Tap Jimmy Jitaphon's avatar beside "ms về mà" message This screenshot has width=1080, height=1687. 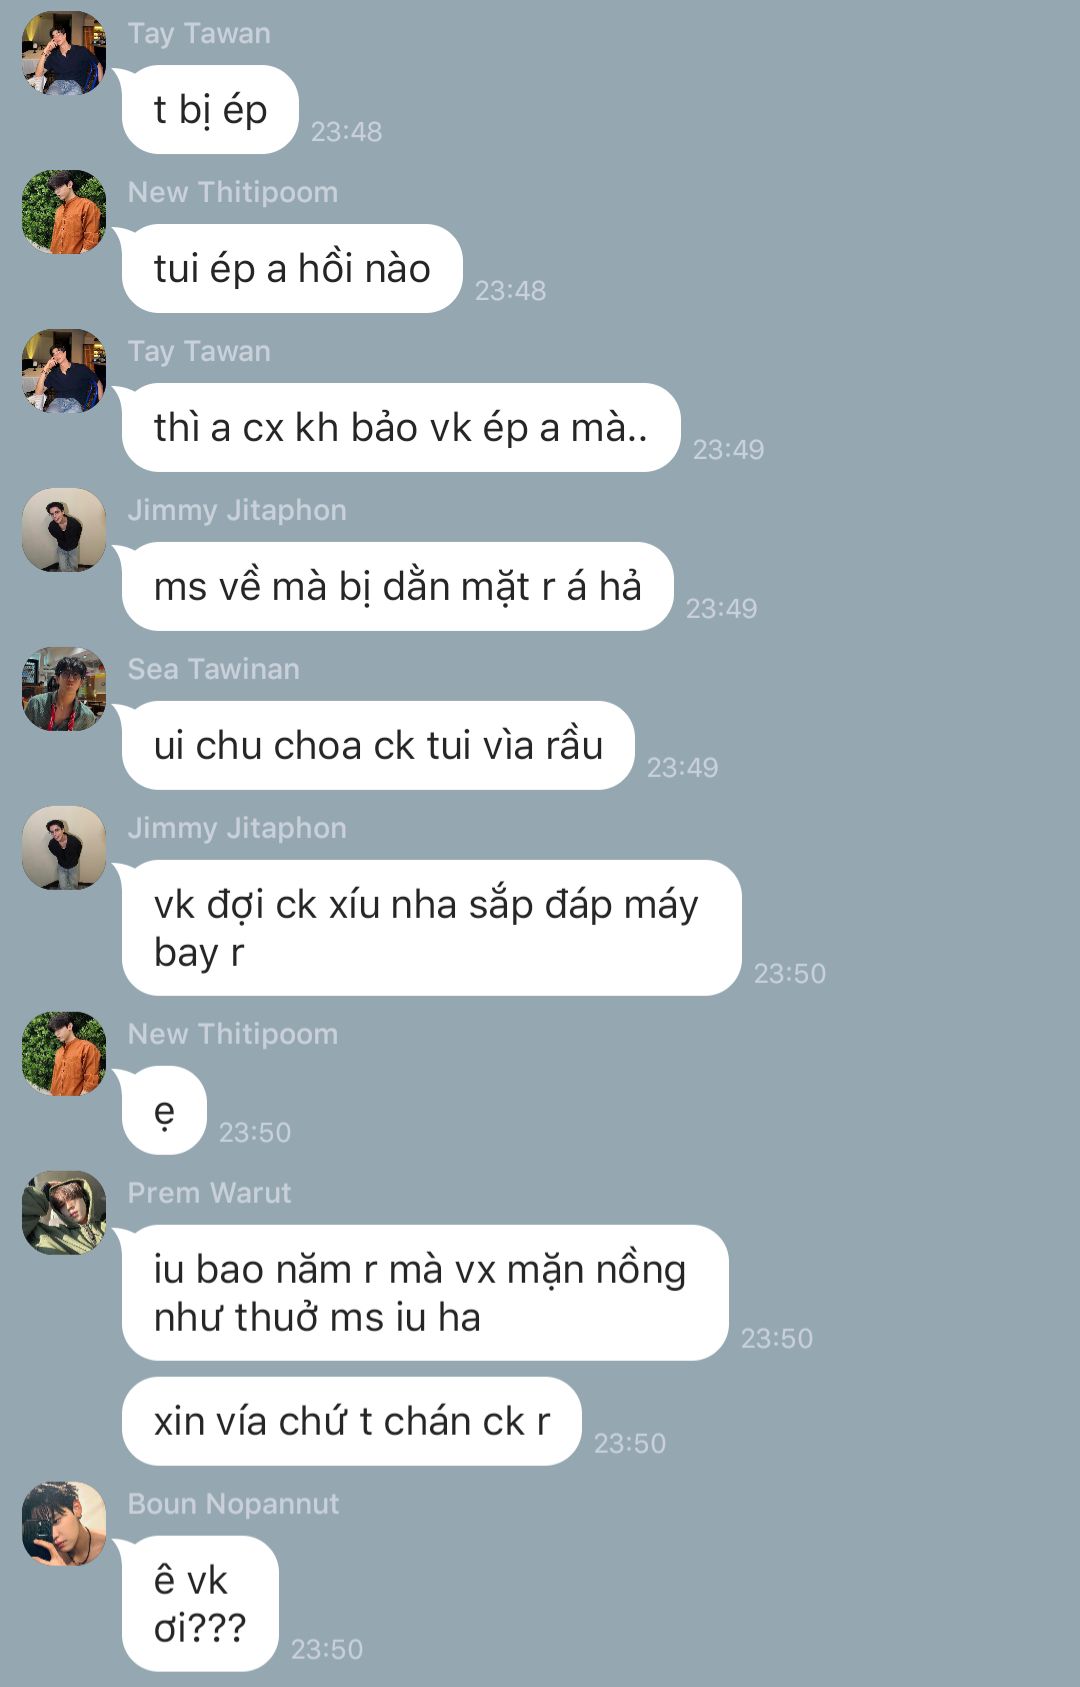click(x=64, y=530)
